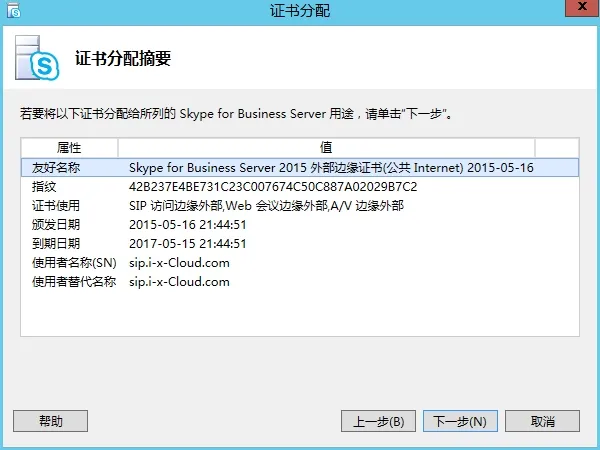Click the 值 column header
Image resolution: width=600 pixels, height=450 pixels.
(326, 147)
